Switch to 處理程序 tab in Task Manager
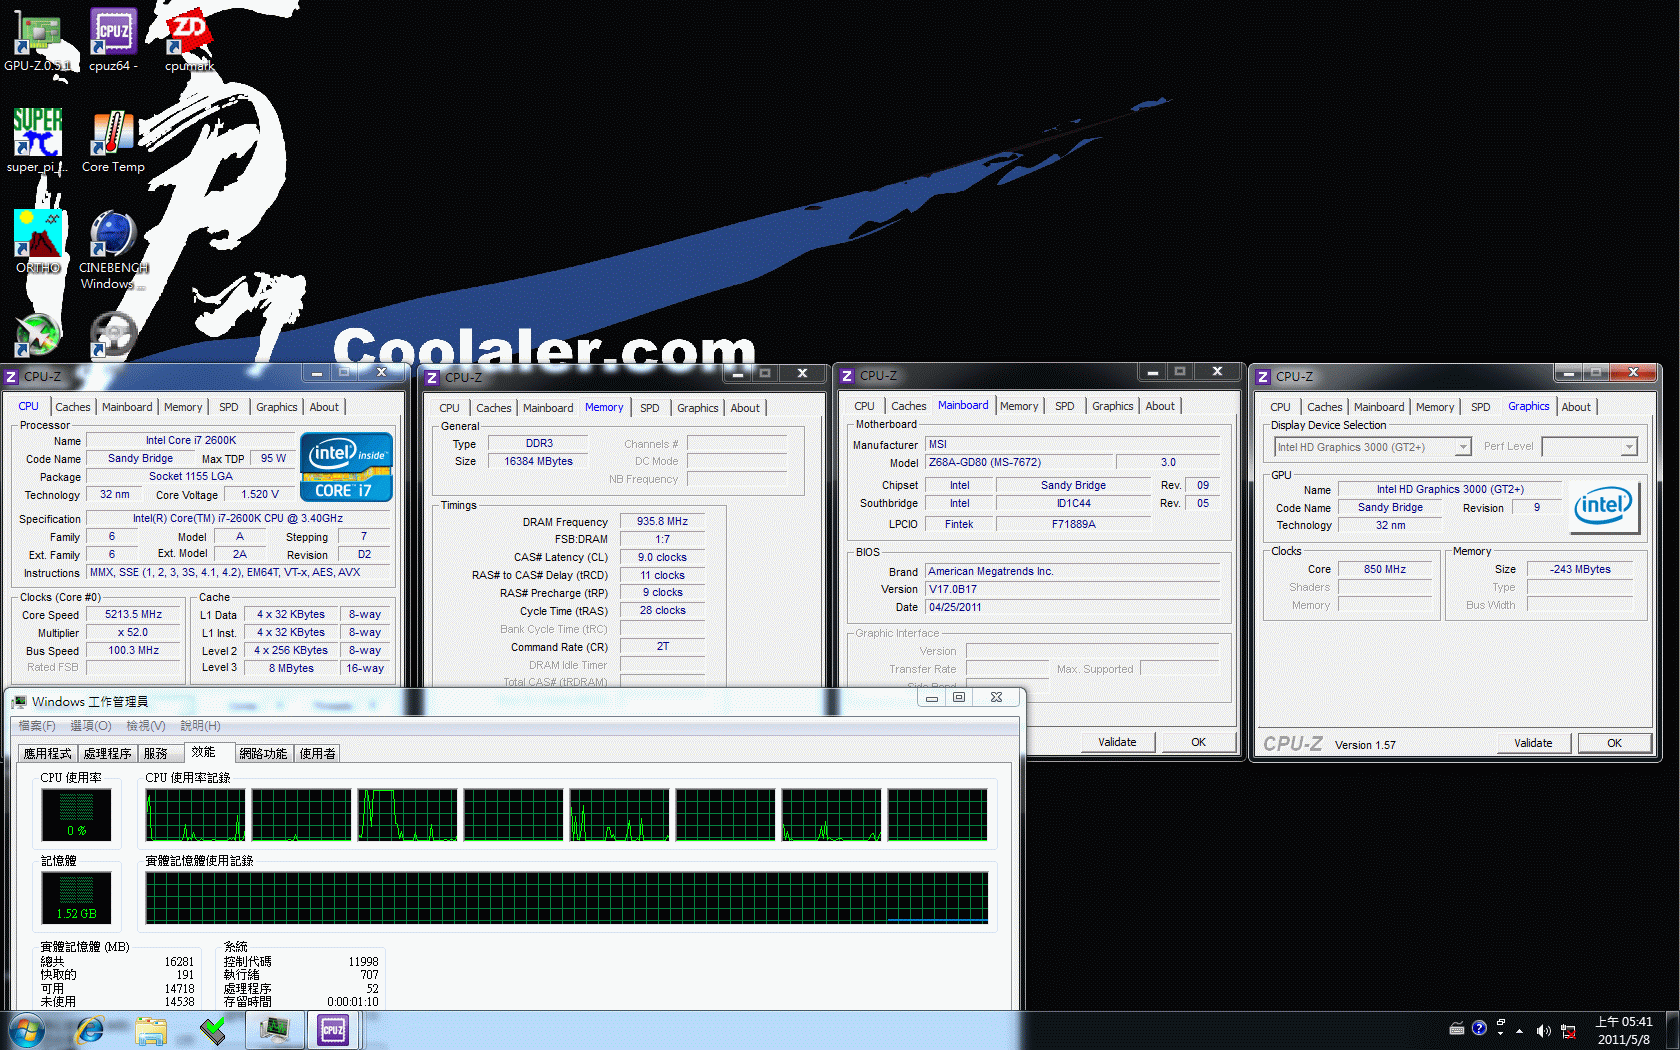 108,754
